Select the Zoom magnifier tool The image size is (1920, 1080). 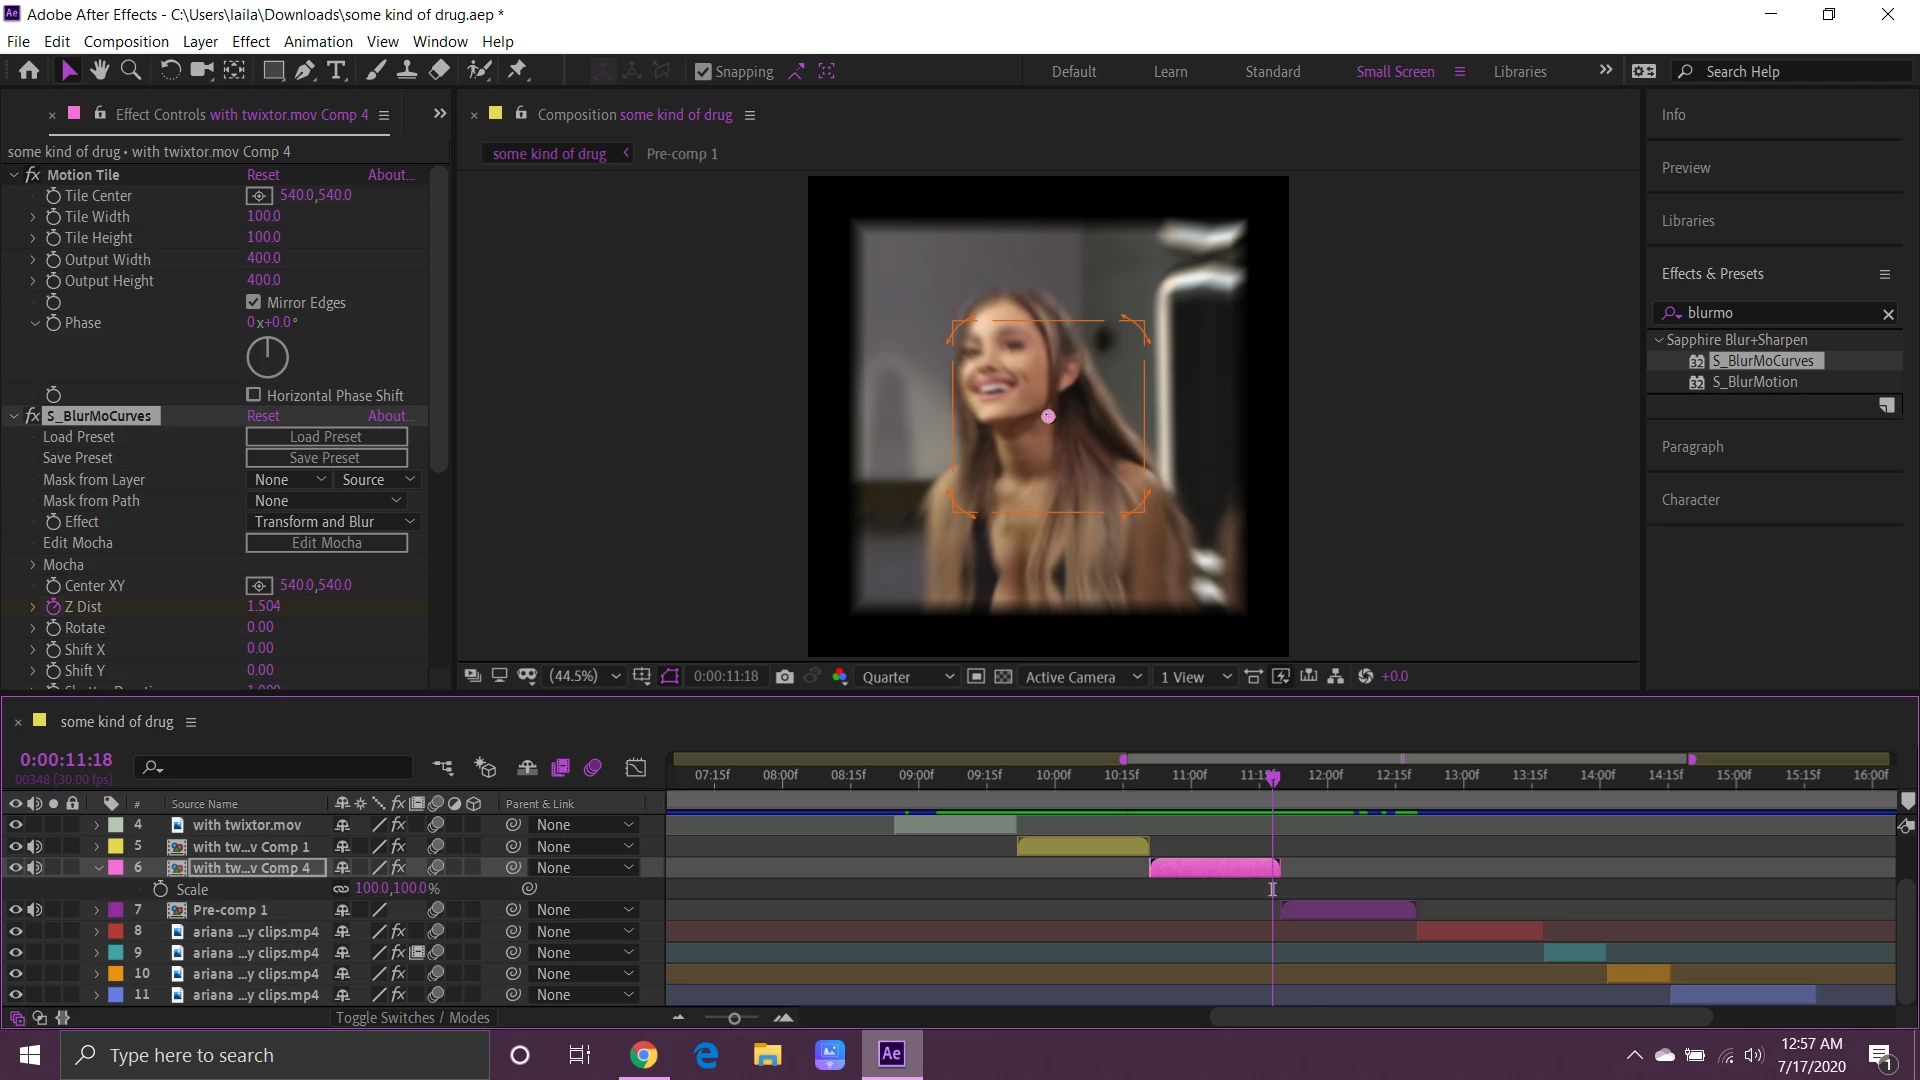[131, 70]
